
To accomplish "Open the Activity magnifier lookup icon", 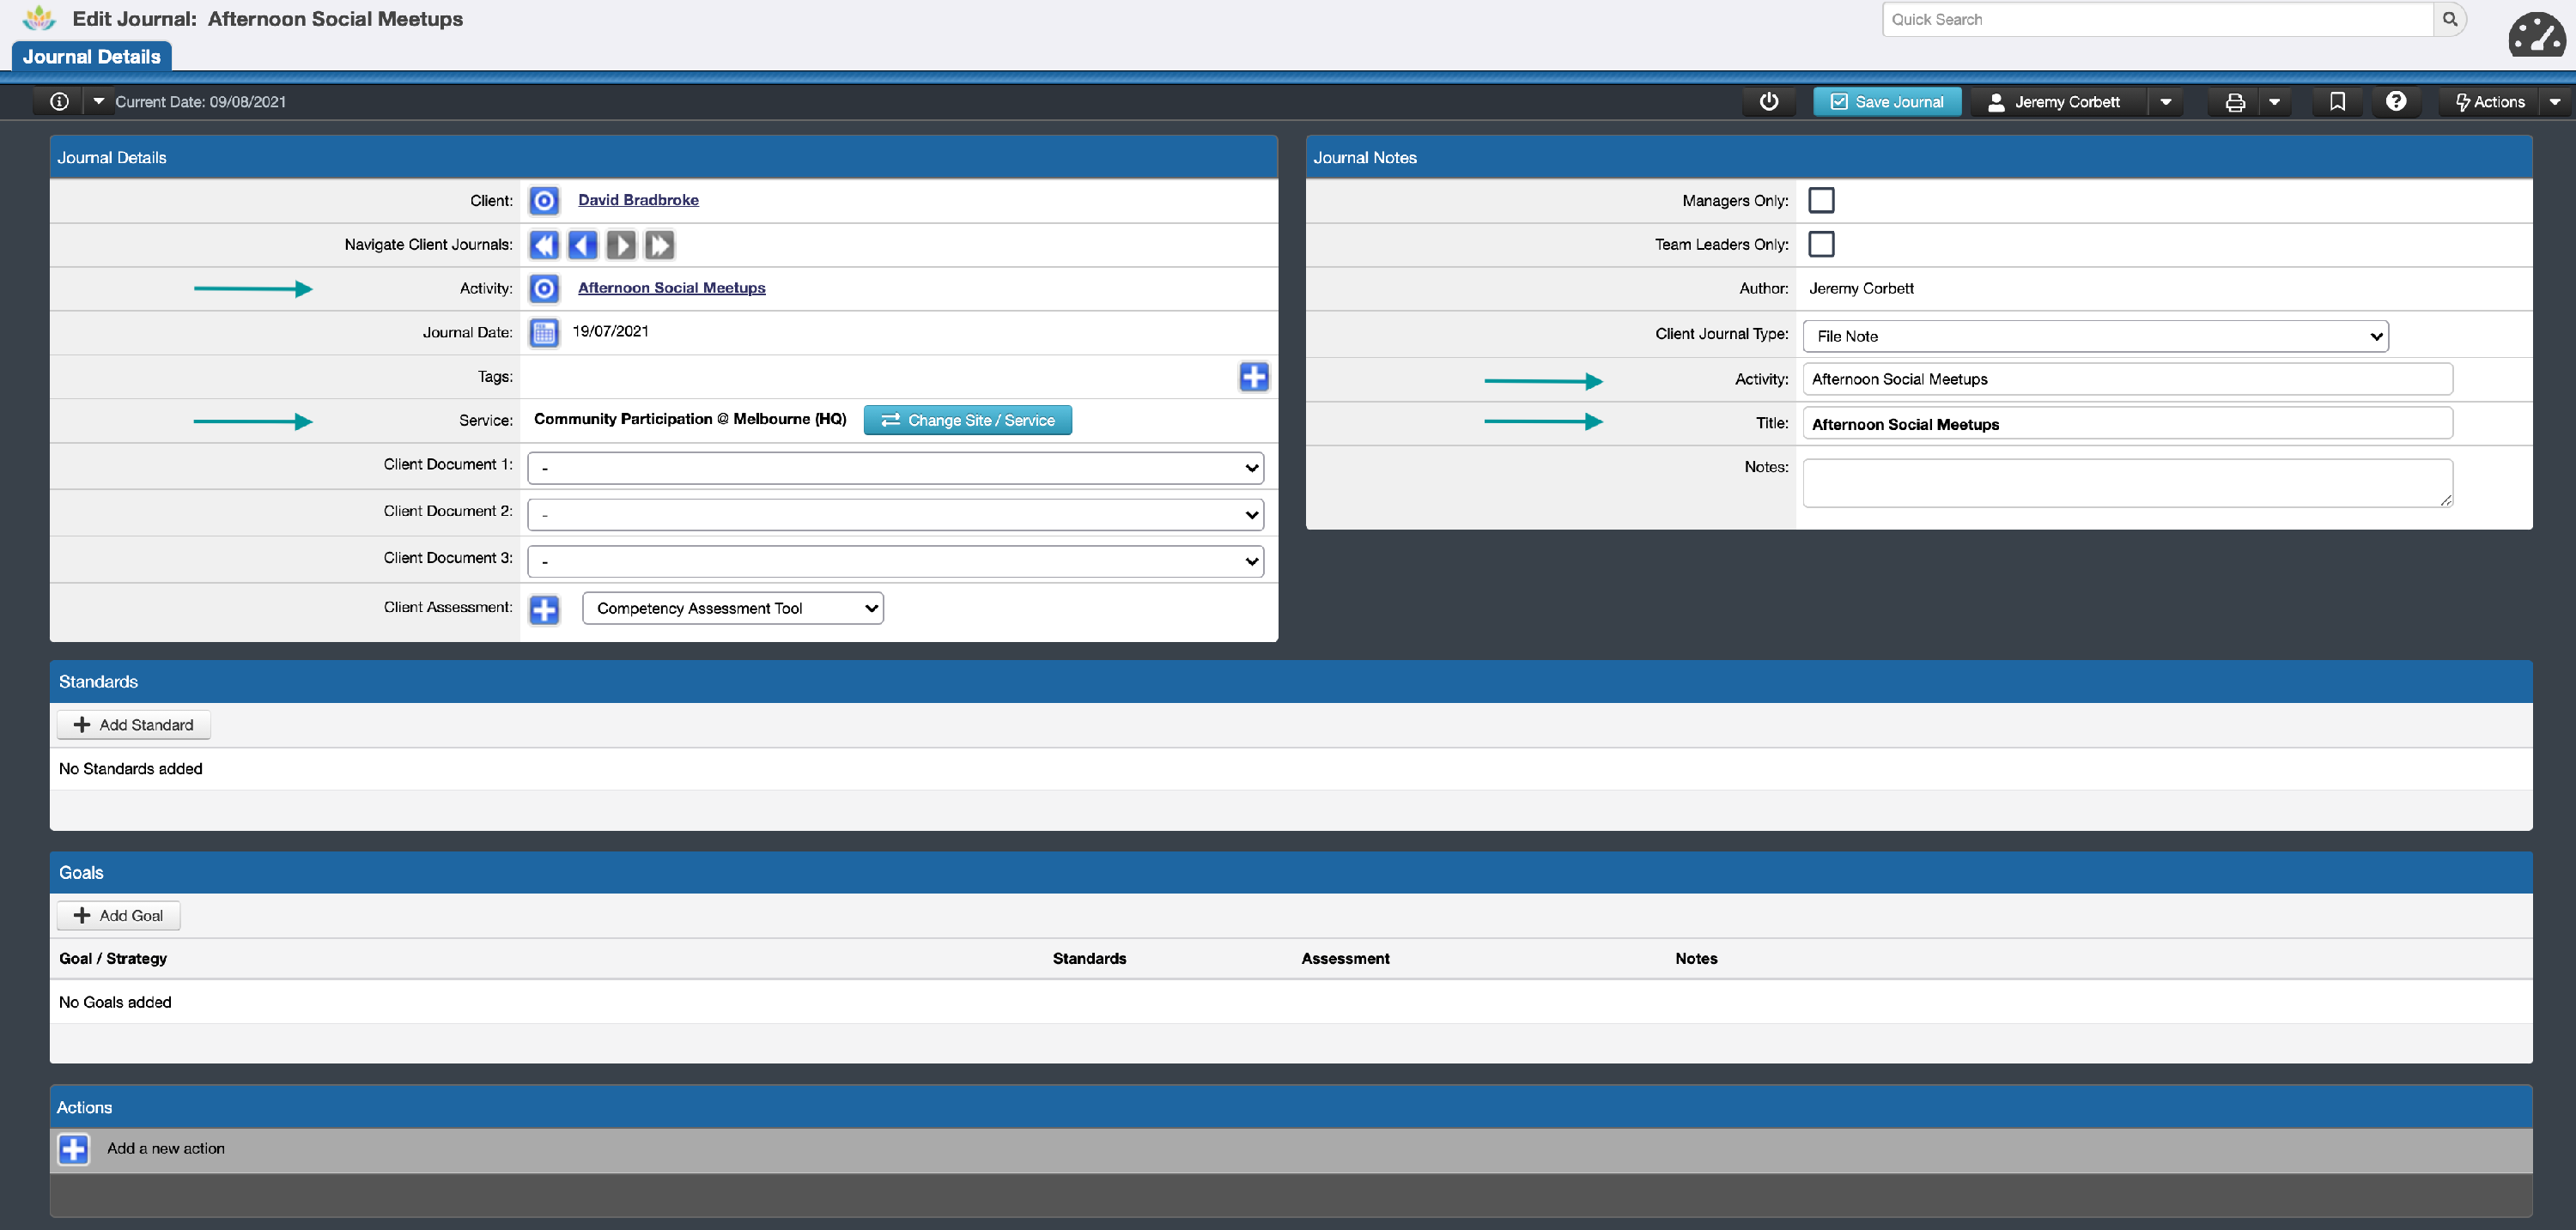I will pyautogui.click(x=544, y=288).
